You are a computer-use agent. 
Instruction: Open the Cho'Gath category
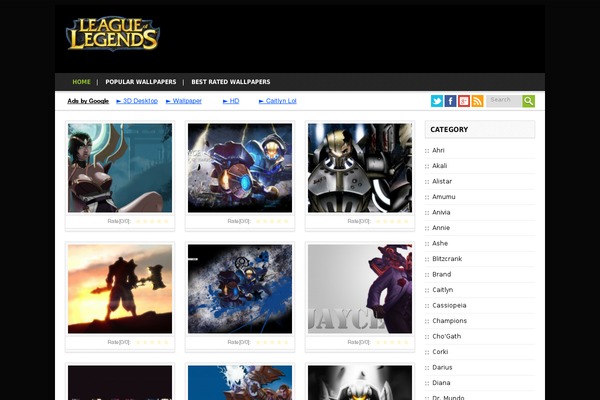tap(447, 336)
